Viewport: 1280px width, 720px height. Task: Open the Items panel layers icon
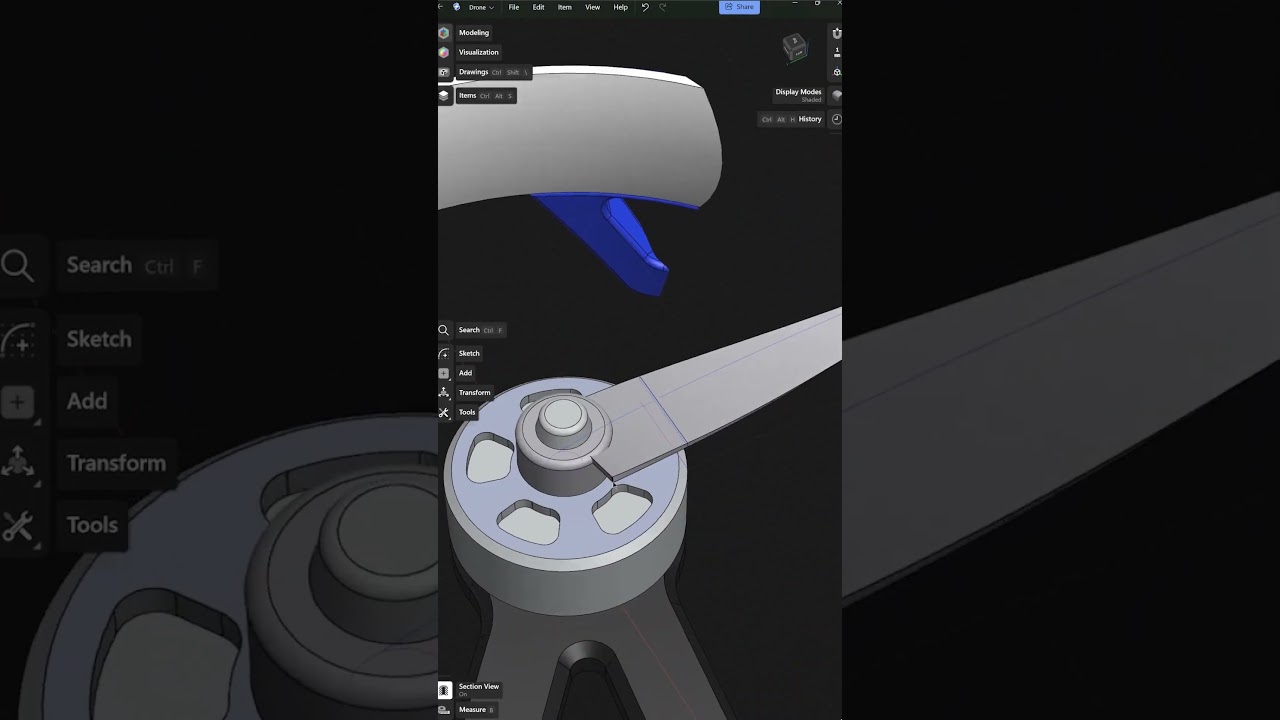444,96
